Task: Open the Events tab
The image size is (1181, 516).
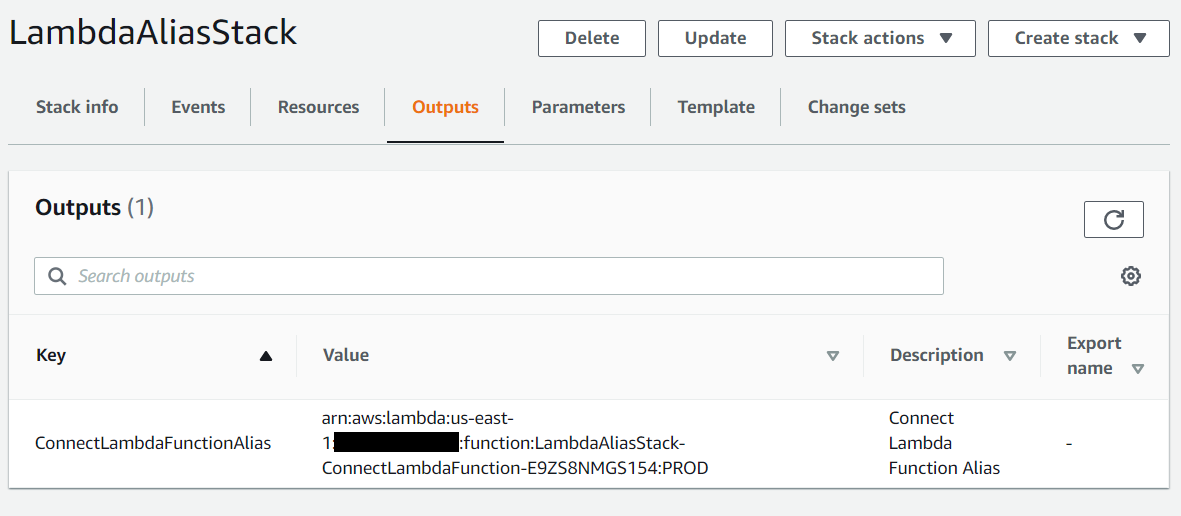Action: click(x=198, y=107)
